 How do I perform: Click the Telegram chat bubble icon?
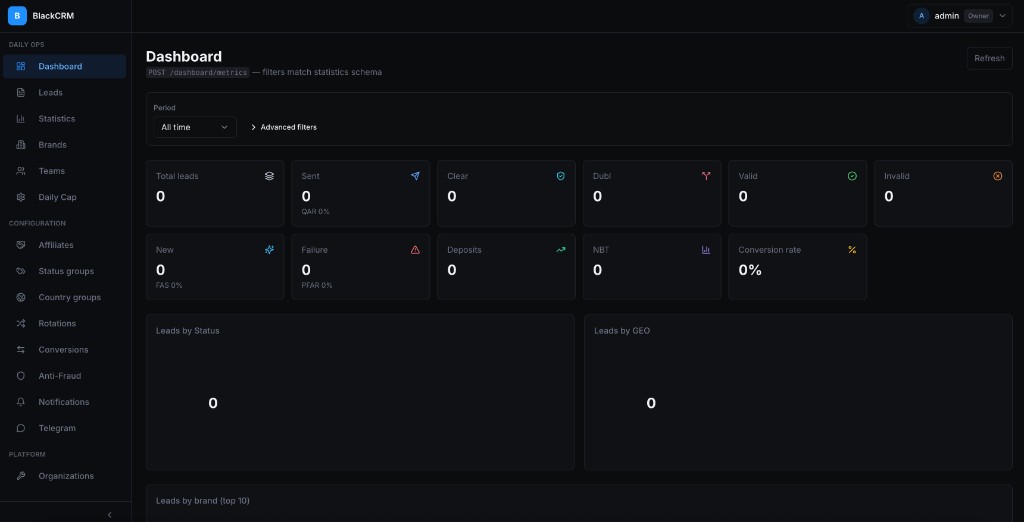[x=21, y=428]
